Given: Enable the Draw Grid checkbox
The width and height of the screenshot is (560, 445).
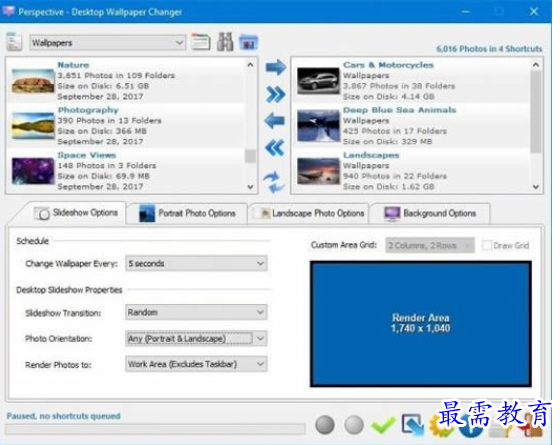Looking at the screenshot, I should (486, 245).
